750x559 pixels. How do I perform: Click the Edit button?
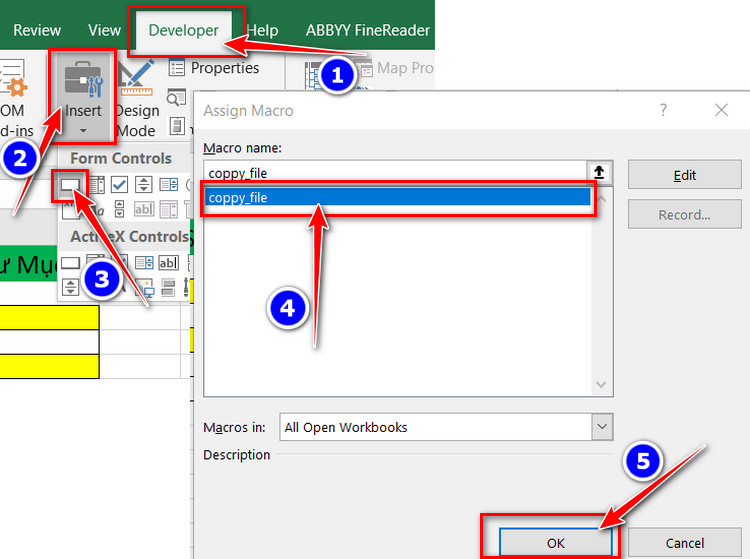684,175
